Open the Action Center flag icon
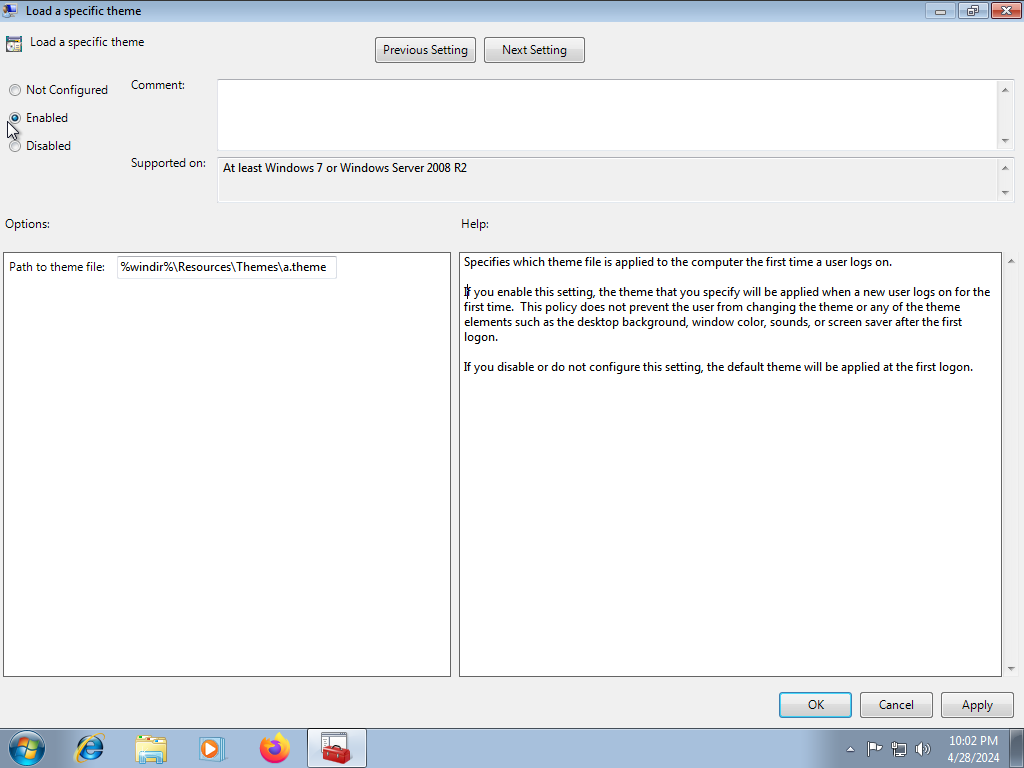Screen dimensions: 1024x768 pos(874,748)
